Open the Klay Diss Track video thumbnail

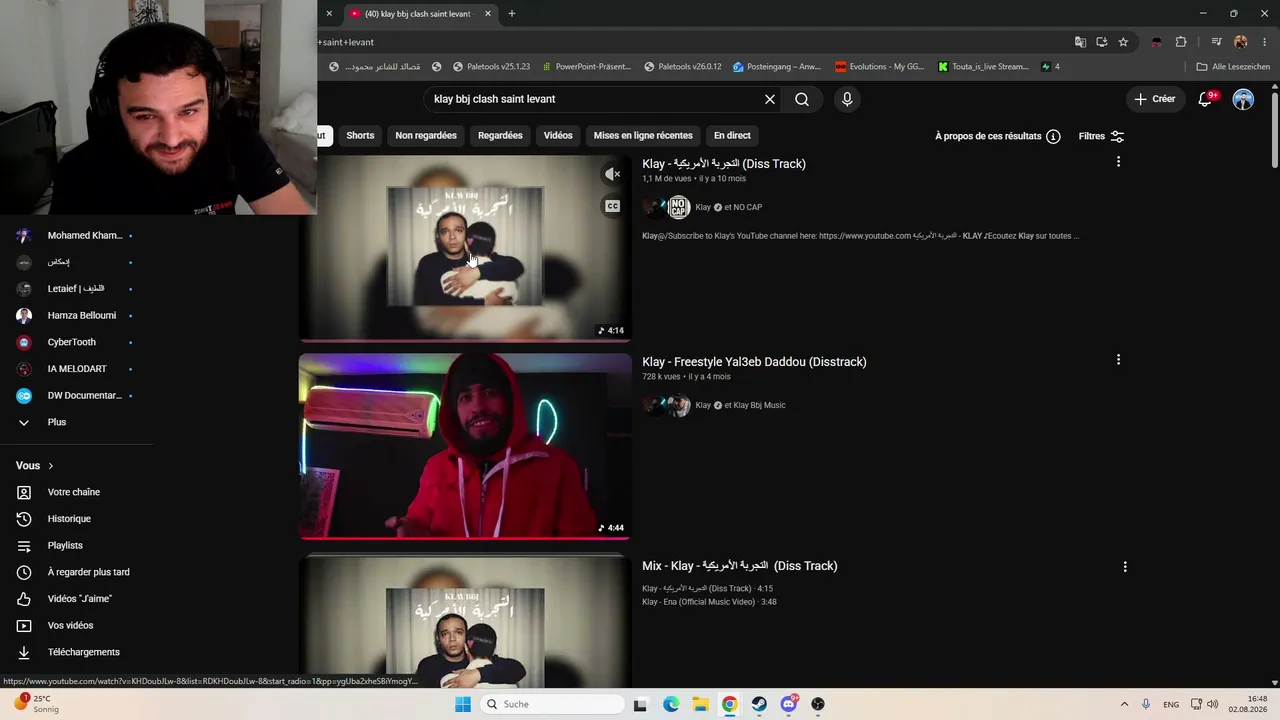465,248
